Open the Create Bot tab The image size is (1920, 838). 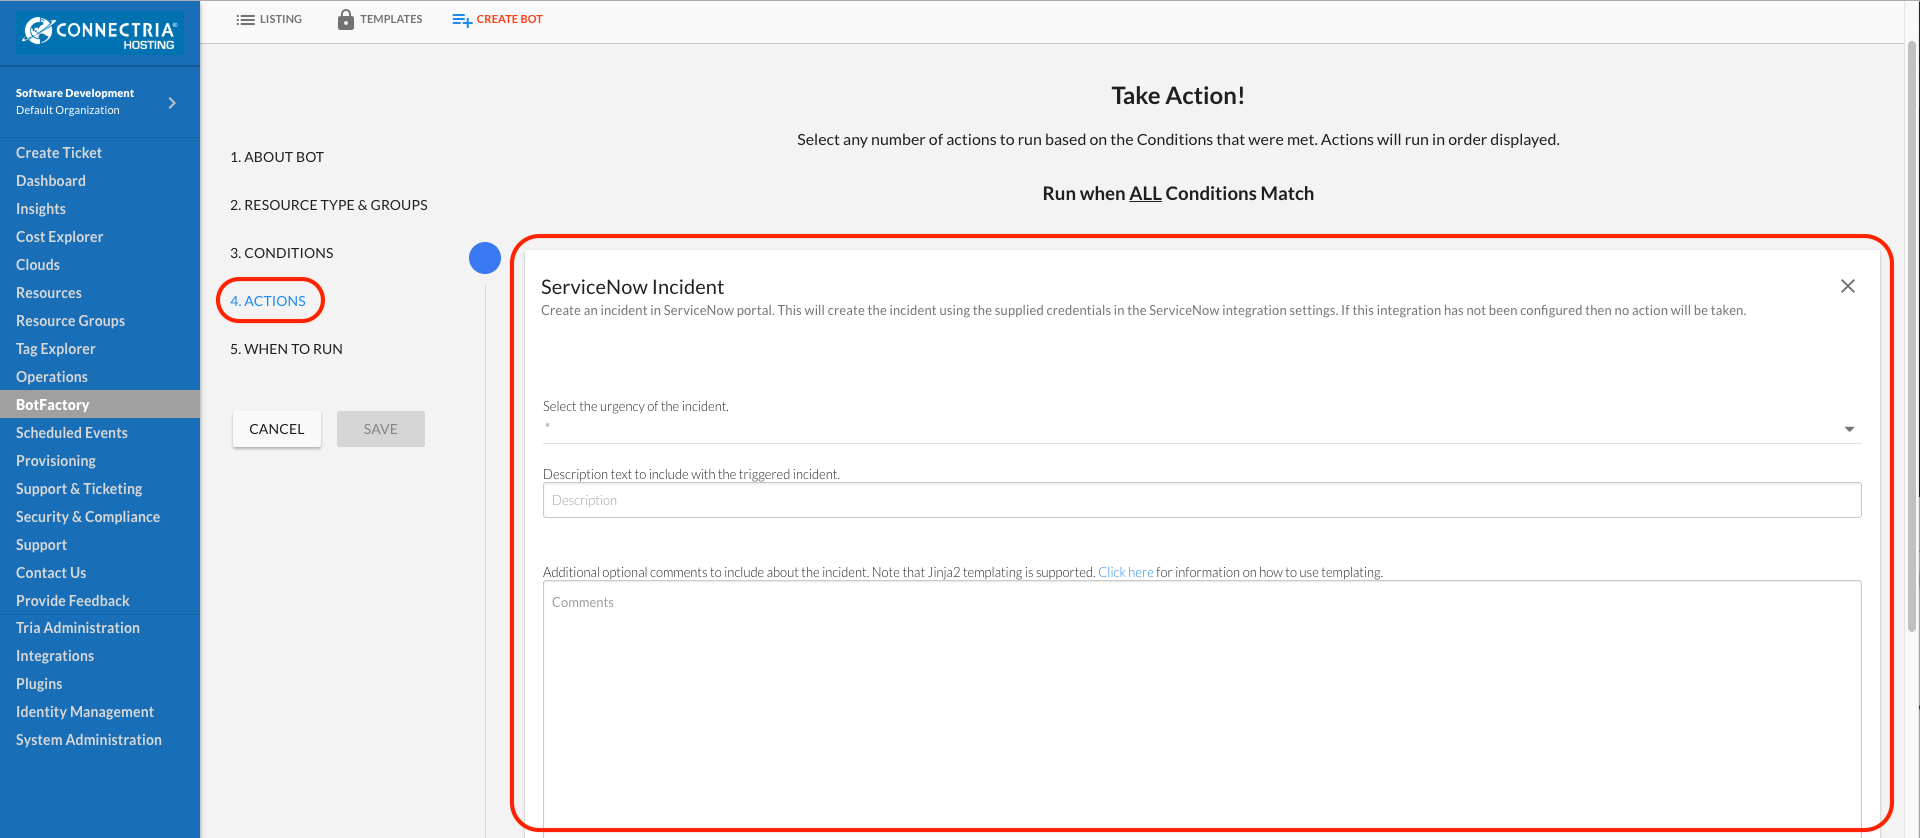coord(497,19)
